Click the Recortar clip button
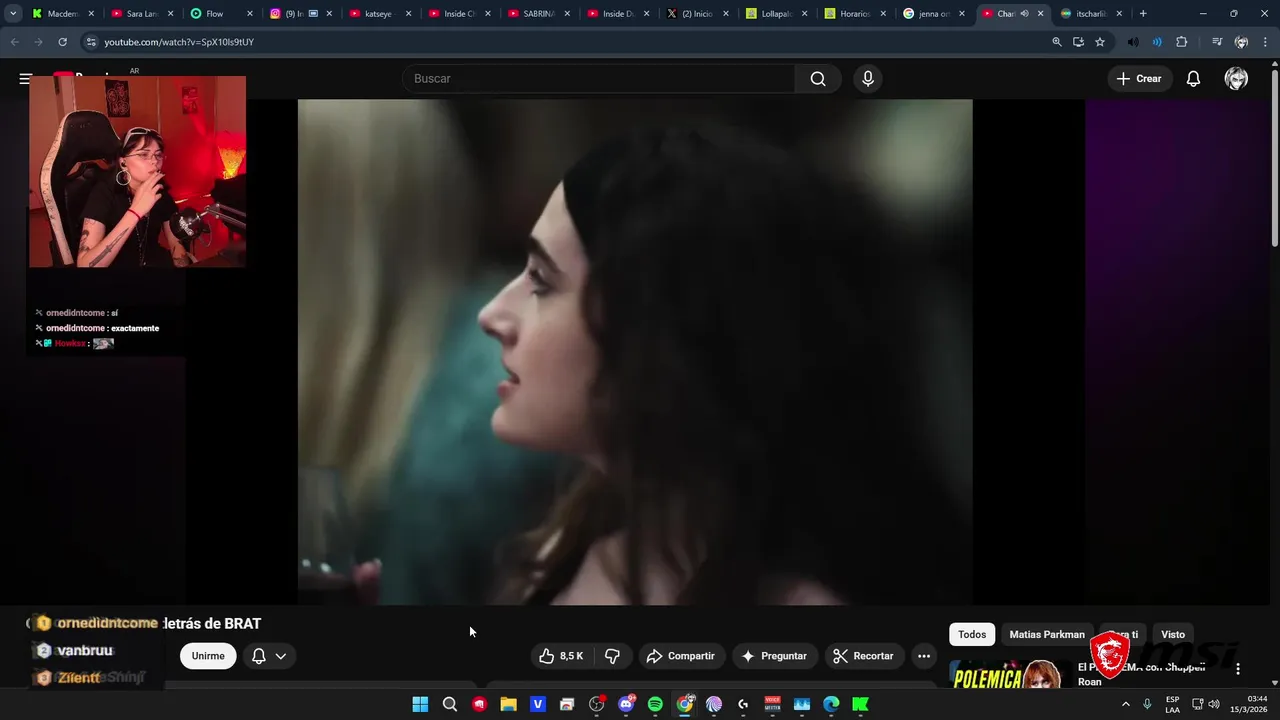The height and width of the screenshot is (720, 1280). click(x=863, y=656)
